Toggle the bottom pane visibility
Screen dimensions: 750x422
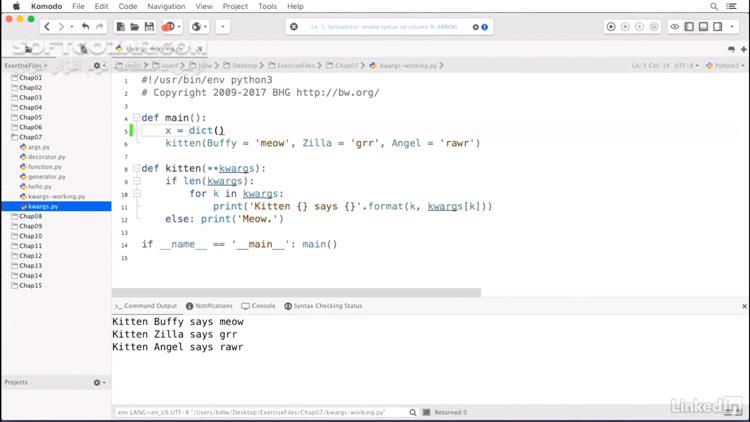point(704,27)
